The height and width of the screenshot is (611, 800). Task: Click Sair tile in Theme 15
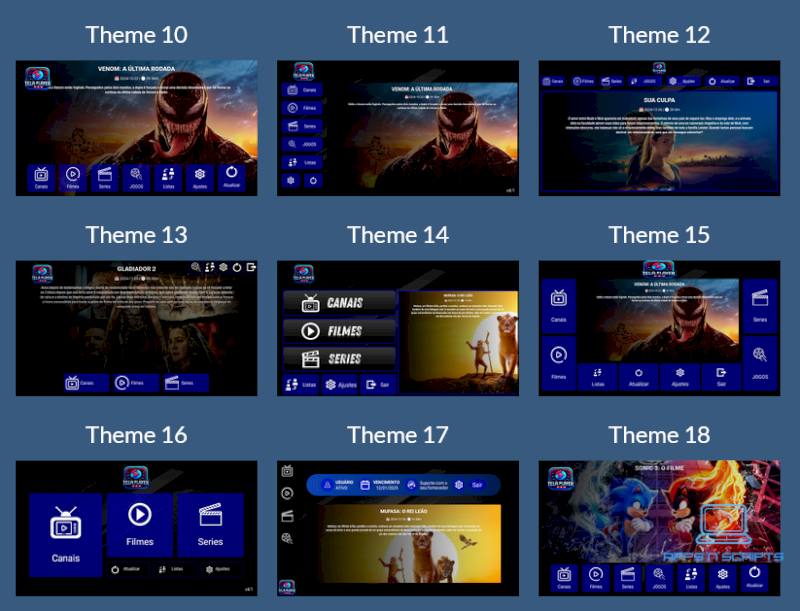coord(721,377)
